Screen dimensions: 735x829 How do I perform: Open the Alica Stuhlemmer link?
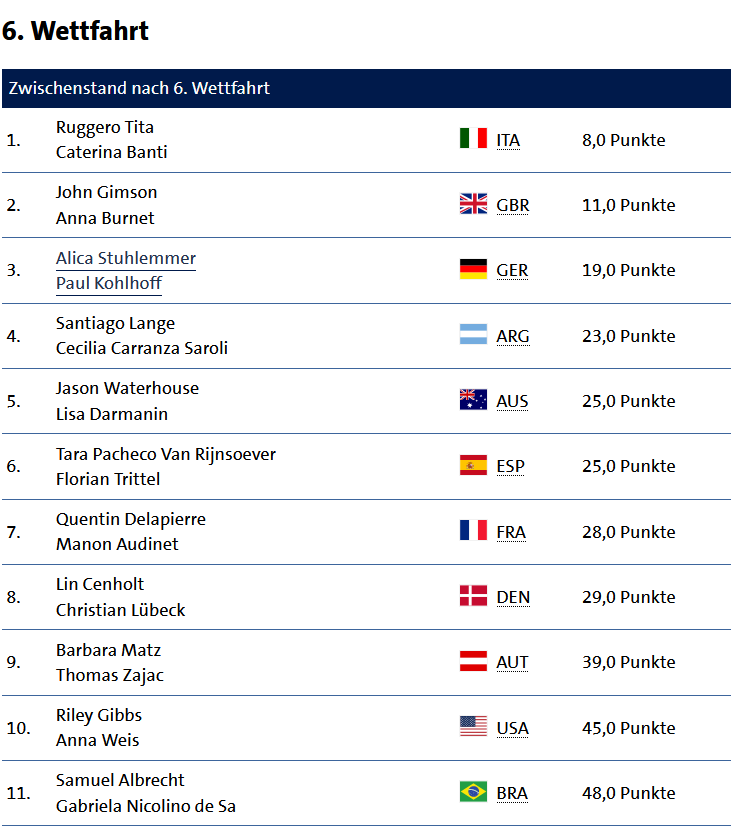coord(126,258)
